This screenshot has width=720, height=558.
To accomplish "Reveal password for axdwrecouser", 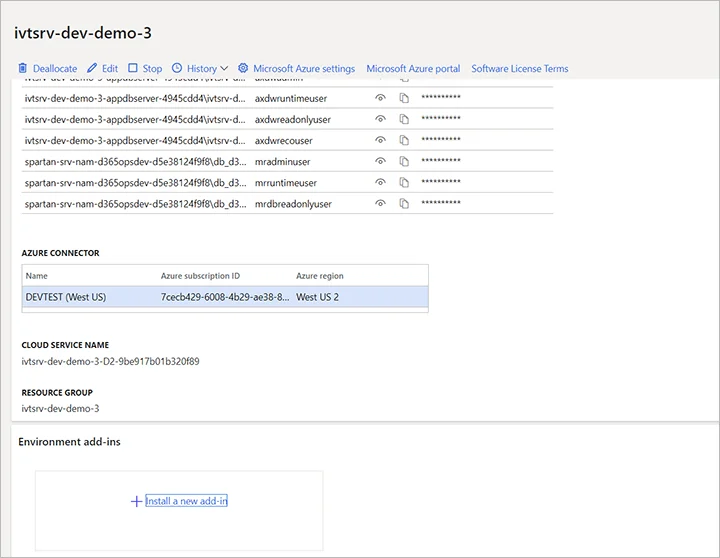I will pyautogui.click(x=380, y=140).
